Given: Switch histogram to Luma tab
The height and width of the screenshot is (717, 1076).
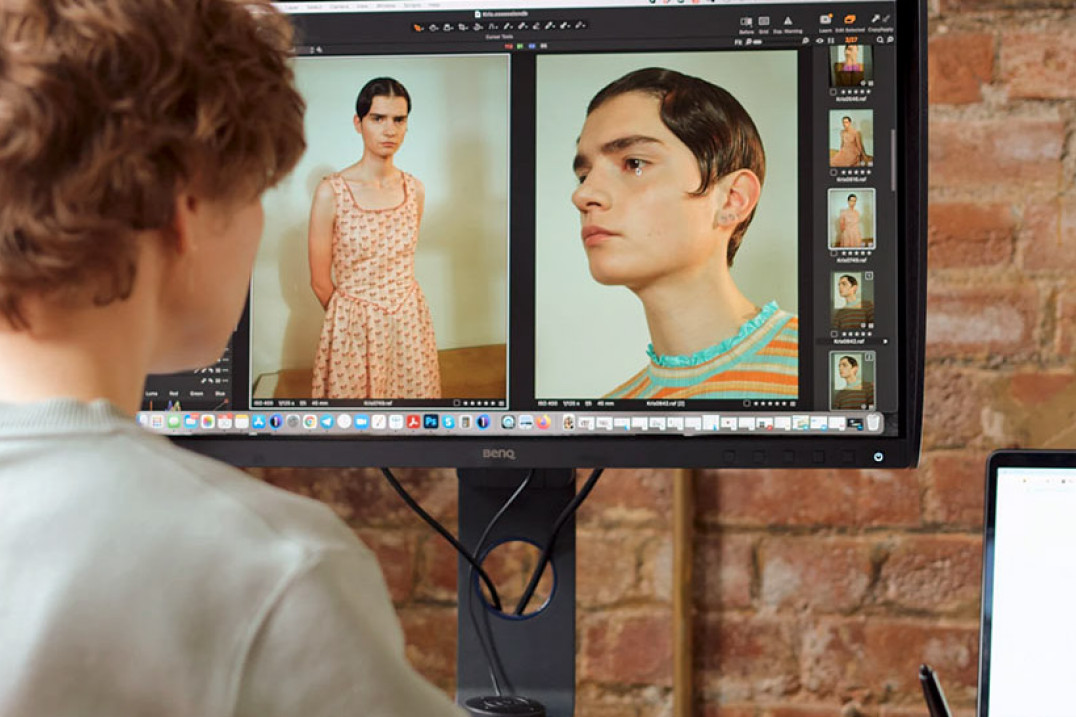Looking at the screenshot, I should (152, 393).
